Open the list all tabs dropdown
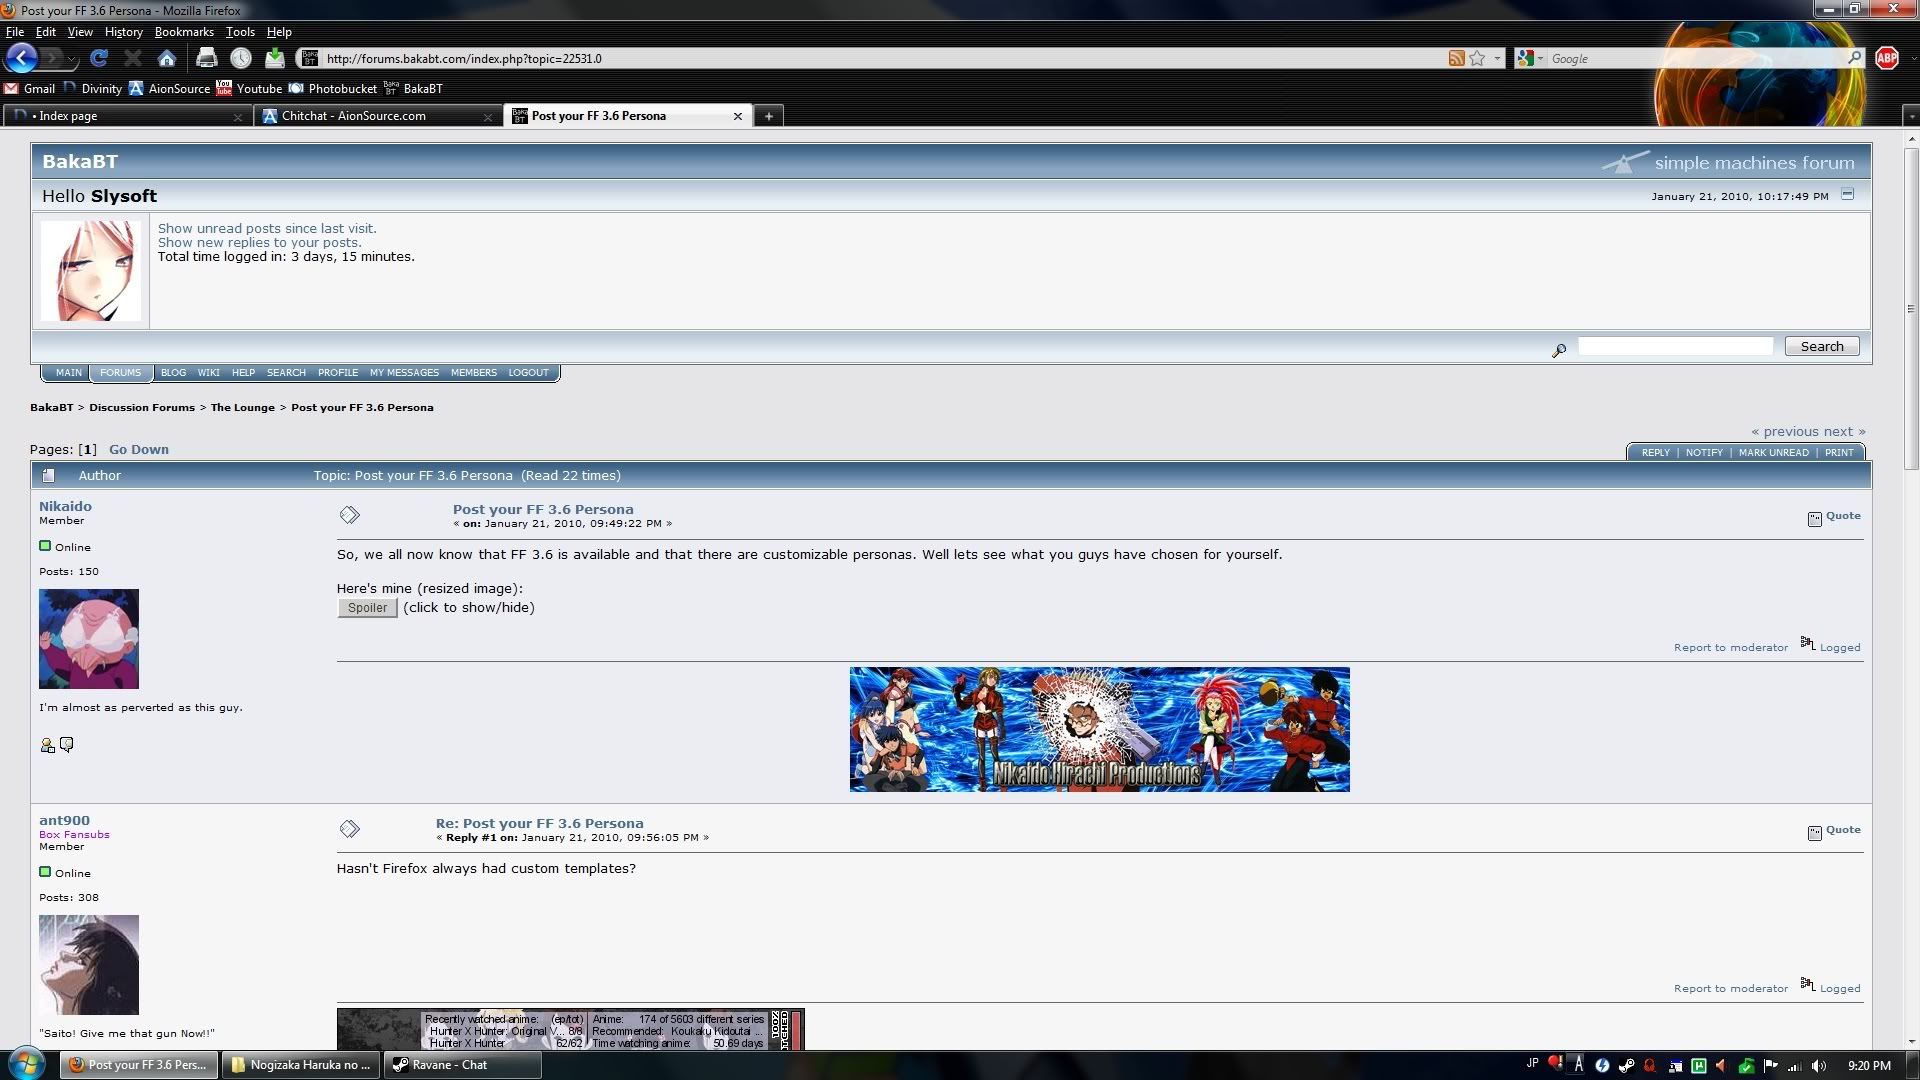 pyautogui.click(x=1911, y=116)
